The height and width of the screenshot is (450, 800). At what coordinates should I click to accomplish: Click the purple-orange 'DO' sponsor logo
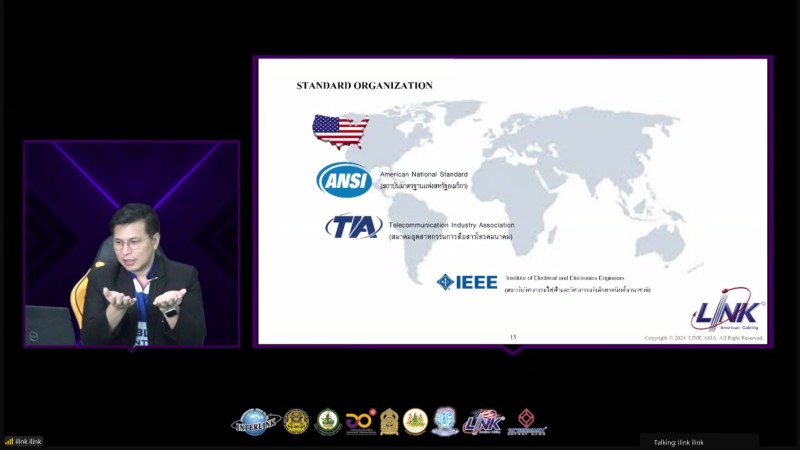click(361, 421)
